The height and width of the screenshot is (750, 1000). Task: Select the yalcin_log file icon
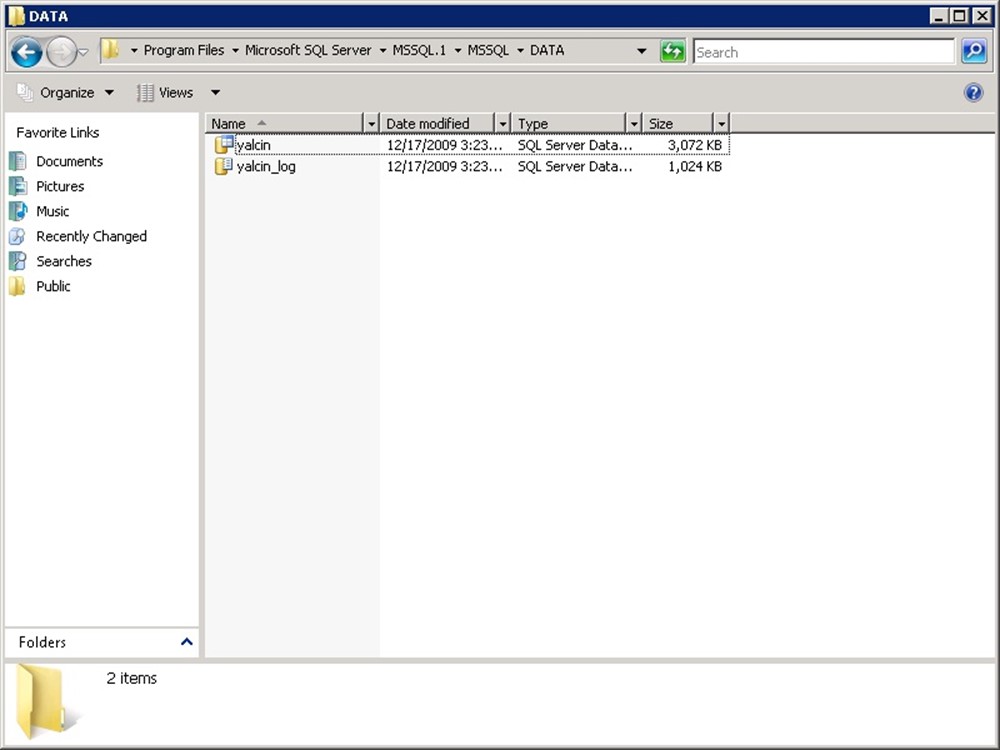pos(223,167)
